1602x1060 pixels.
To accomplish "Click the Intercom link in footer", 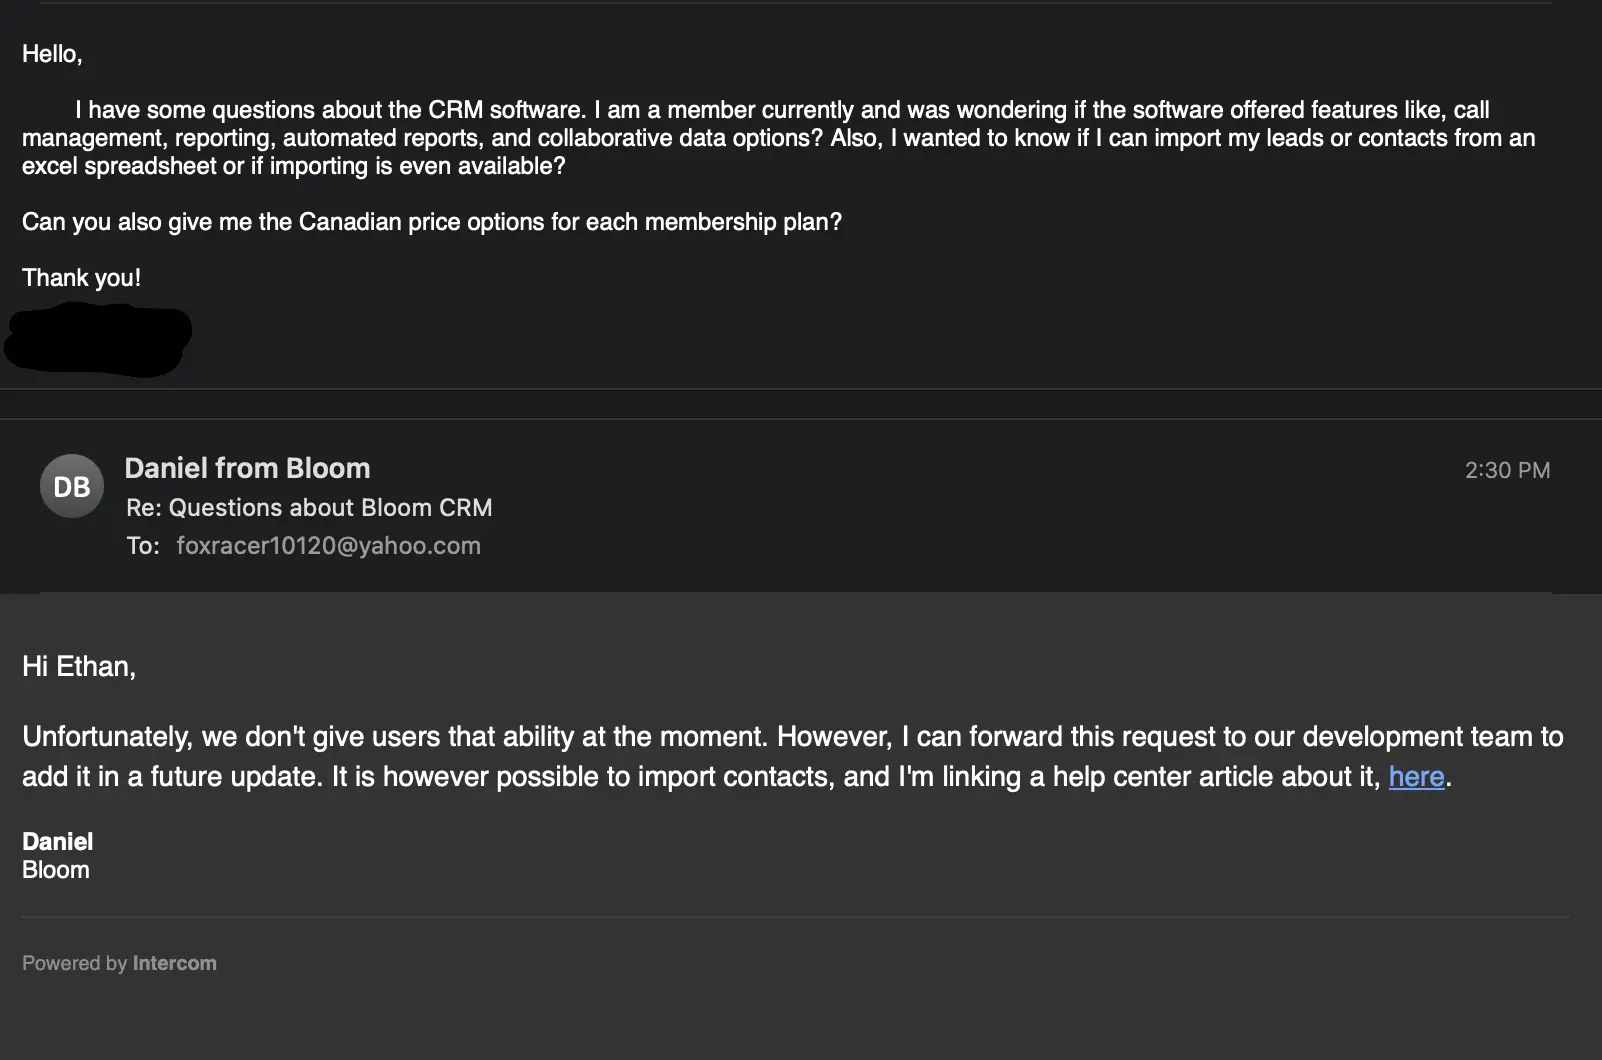I will [174, 963].
